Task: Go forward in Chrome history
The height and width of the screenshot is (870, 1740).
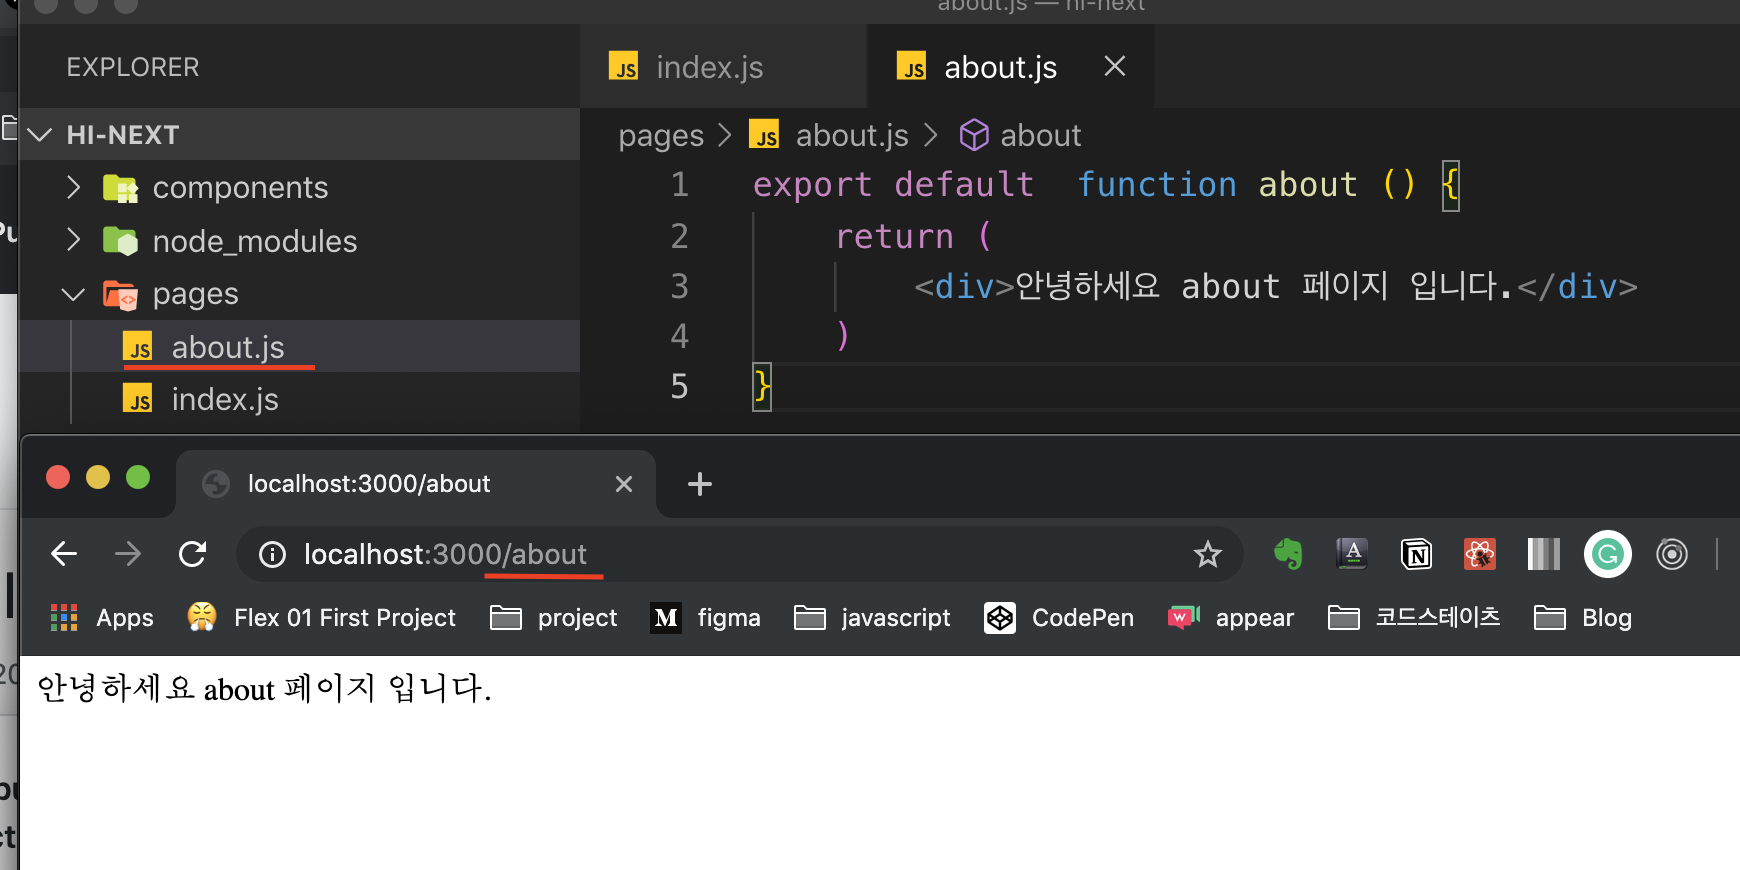Action: (x=128, y=553)
